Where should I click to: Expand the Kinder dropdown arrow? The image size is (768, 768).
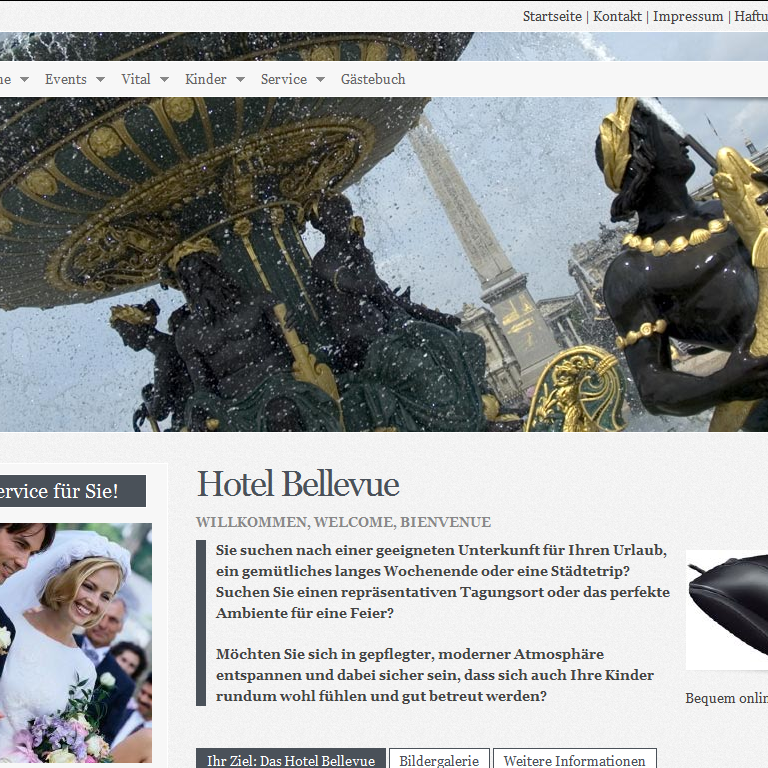[x=240, y=79]
